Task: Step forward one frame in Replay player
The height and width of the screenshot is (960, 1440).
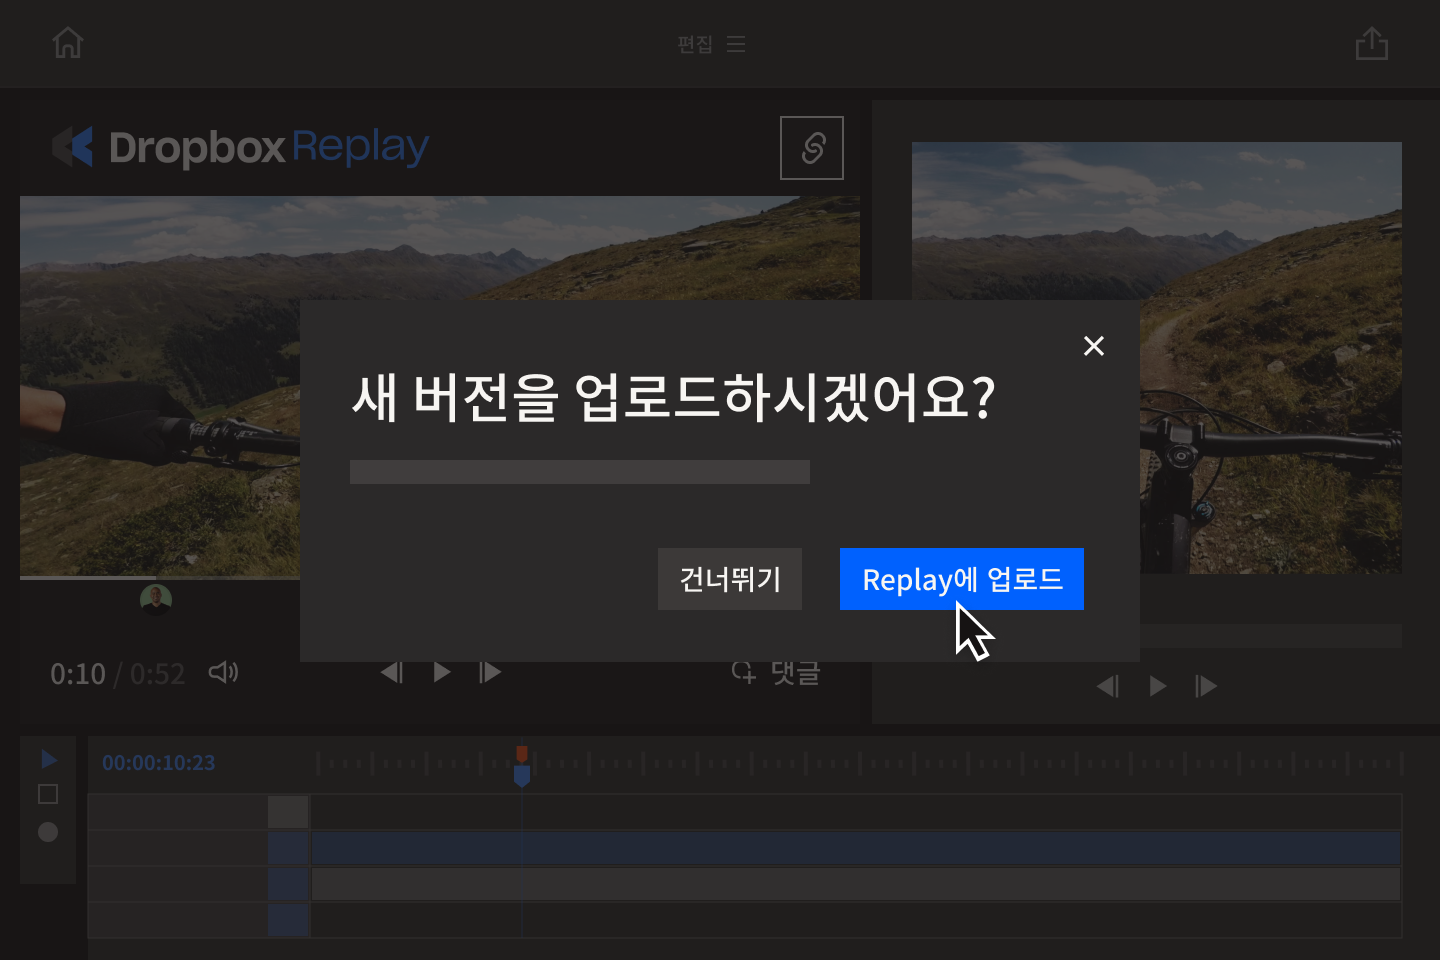Action: 490,672
